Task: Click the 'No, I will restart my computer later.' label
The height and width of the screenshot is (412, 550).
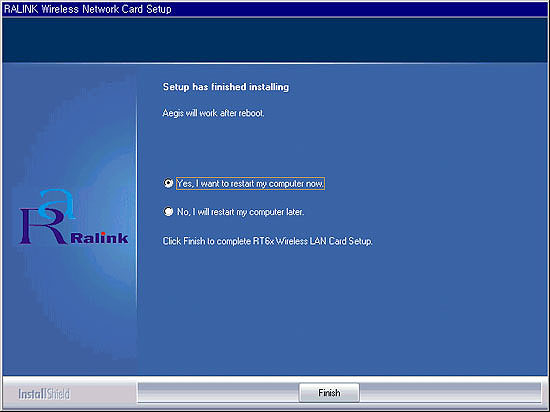Action: pos(240,212)
